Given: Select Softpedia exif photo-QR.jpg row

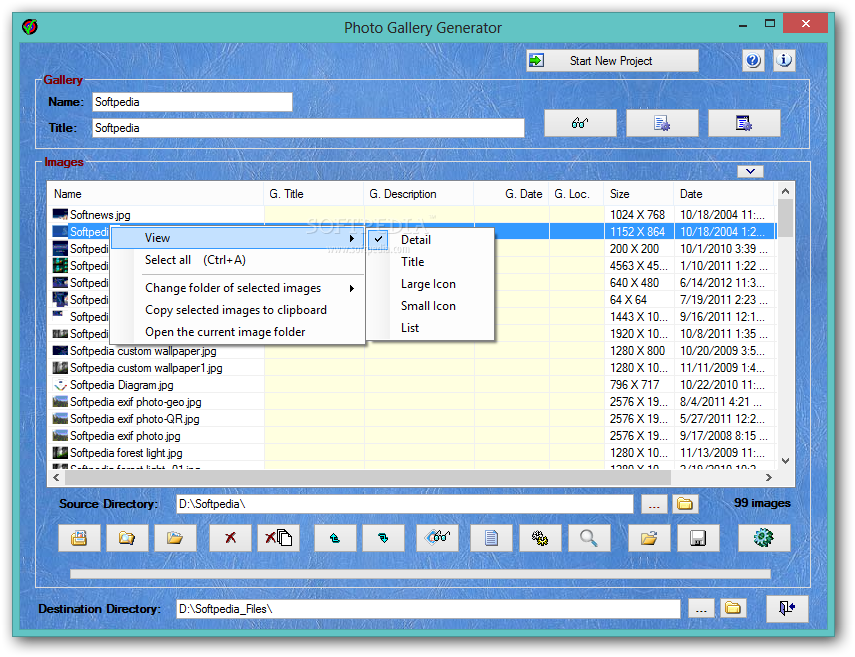Looking at the screenshot, I should point(413,419).
